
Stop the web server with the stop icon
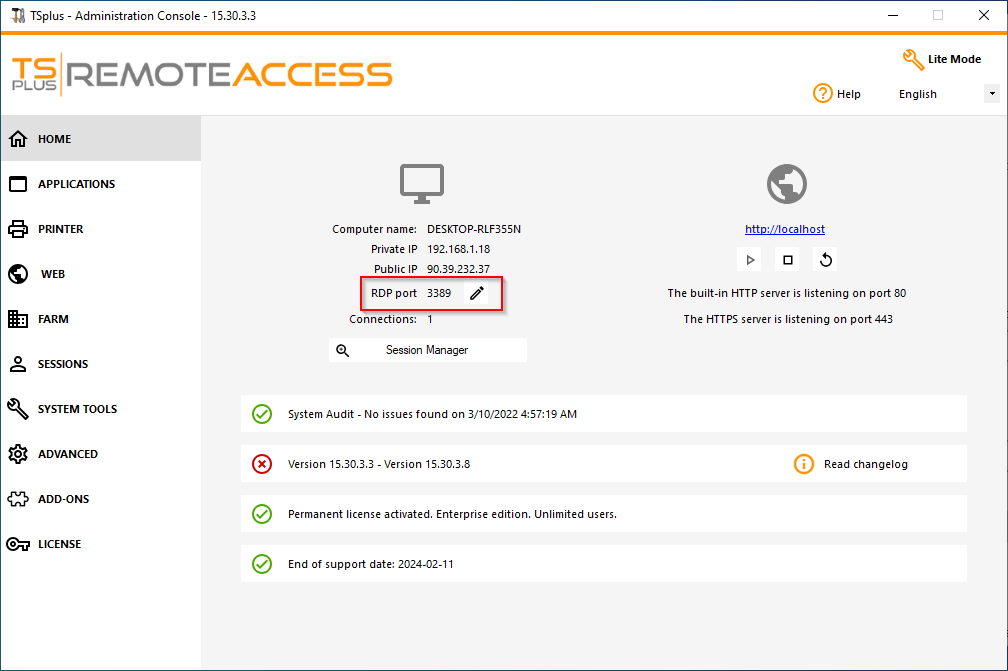(788, 260)
